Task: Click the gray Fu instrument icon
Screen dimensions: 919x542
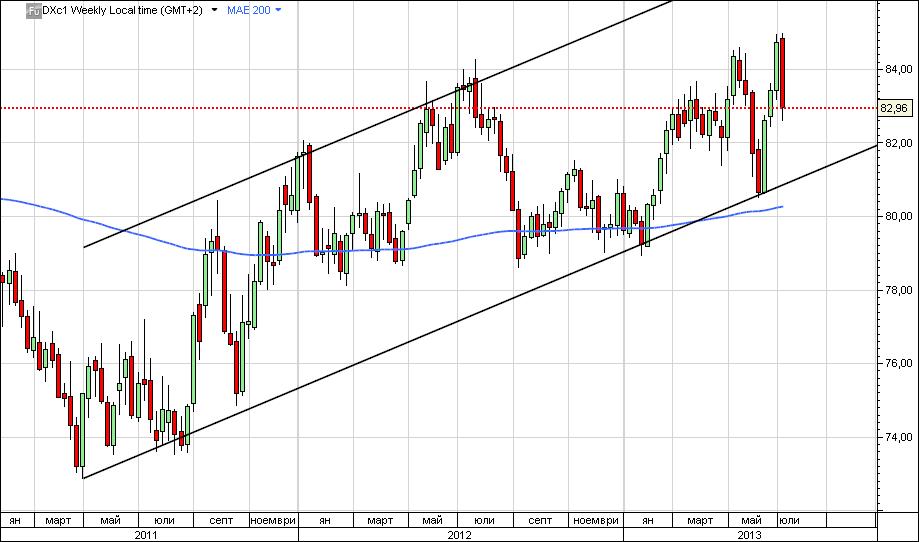Action: 34,10
